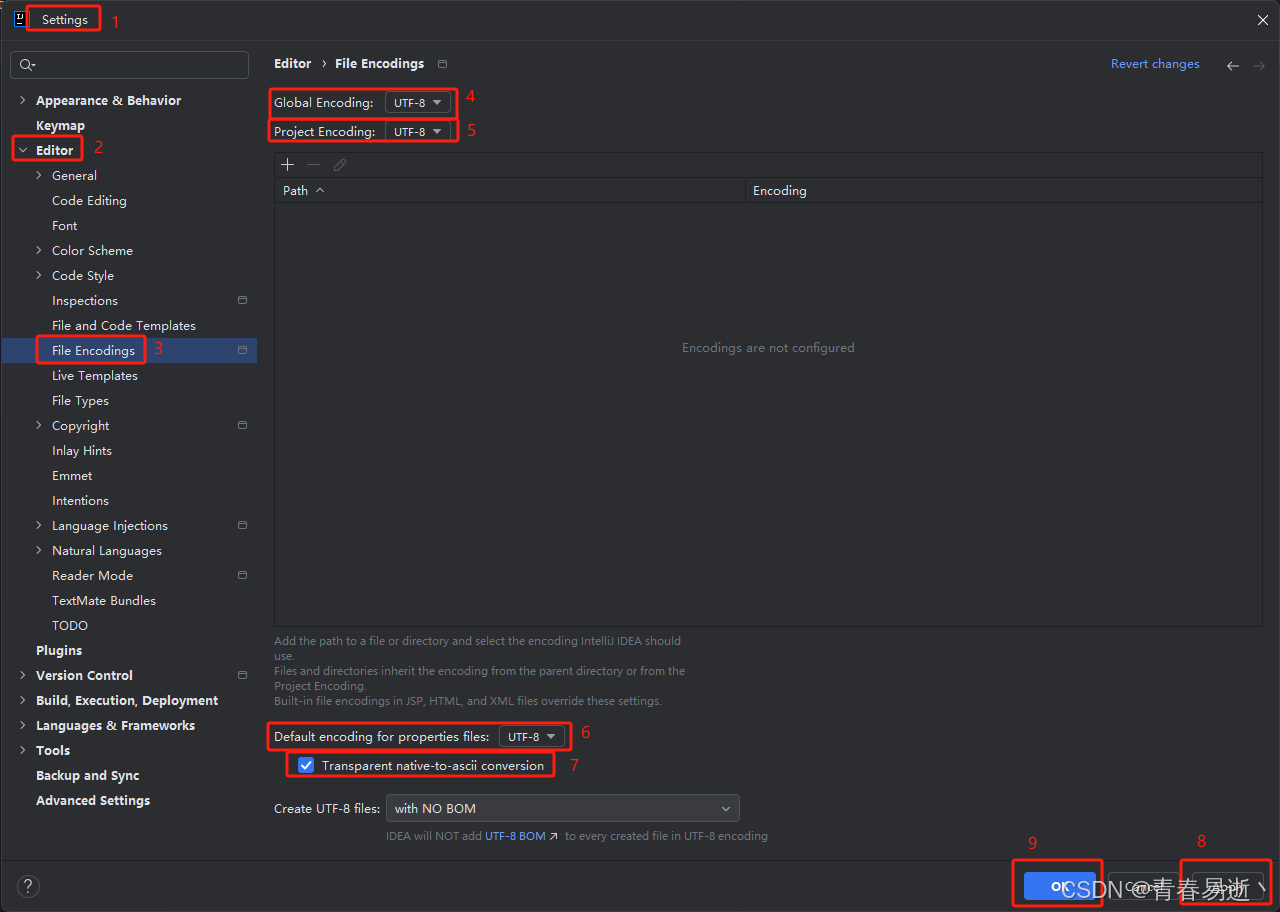Select Plugins in the settings sidebar
The height and width of the screenshot is (912, 1280).
[58, 649]
